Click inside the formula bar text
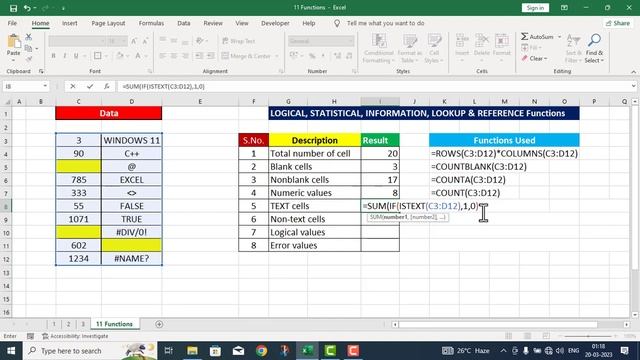The height and width of the screenshot is (360, 640). (163, 87)
